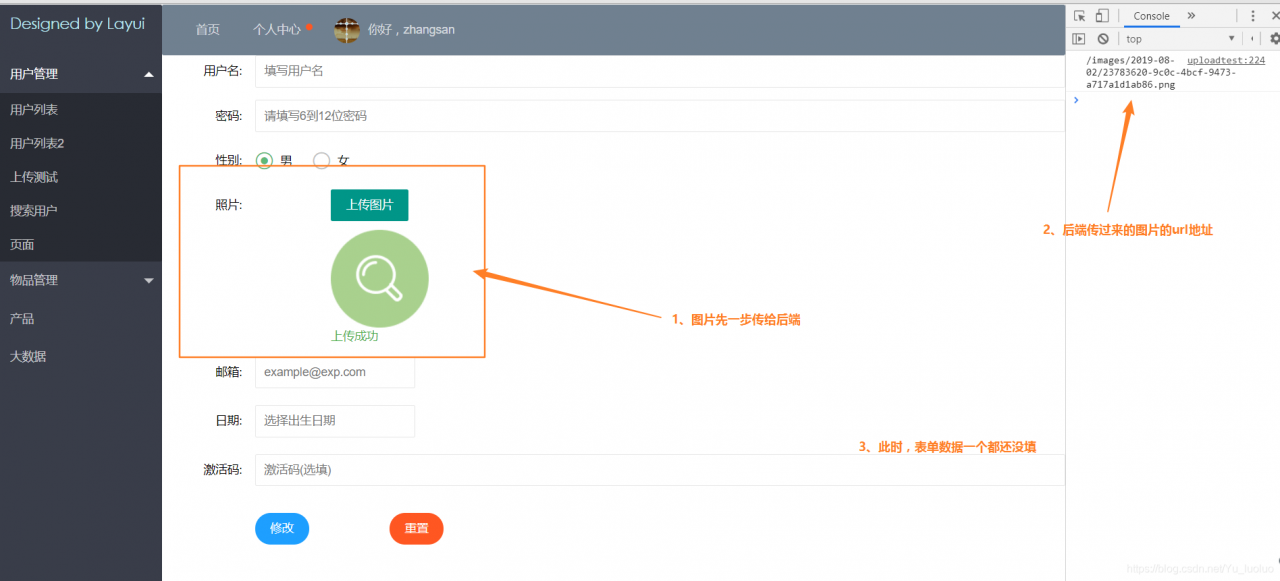The image size is (1280, 581).
Task: Show more DevTools tabs chevron
Action: (1192, 16)
